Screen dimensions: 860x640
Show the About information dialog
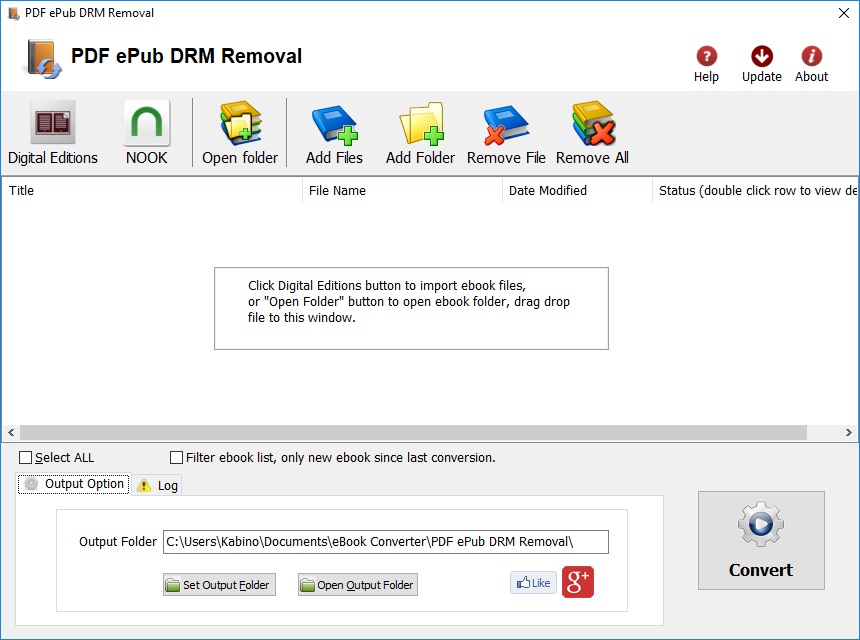(811, 64)
